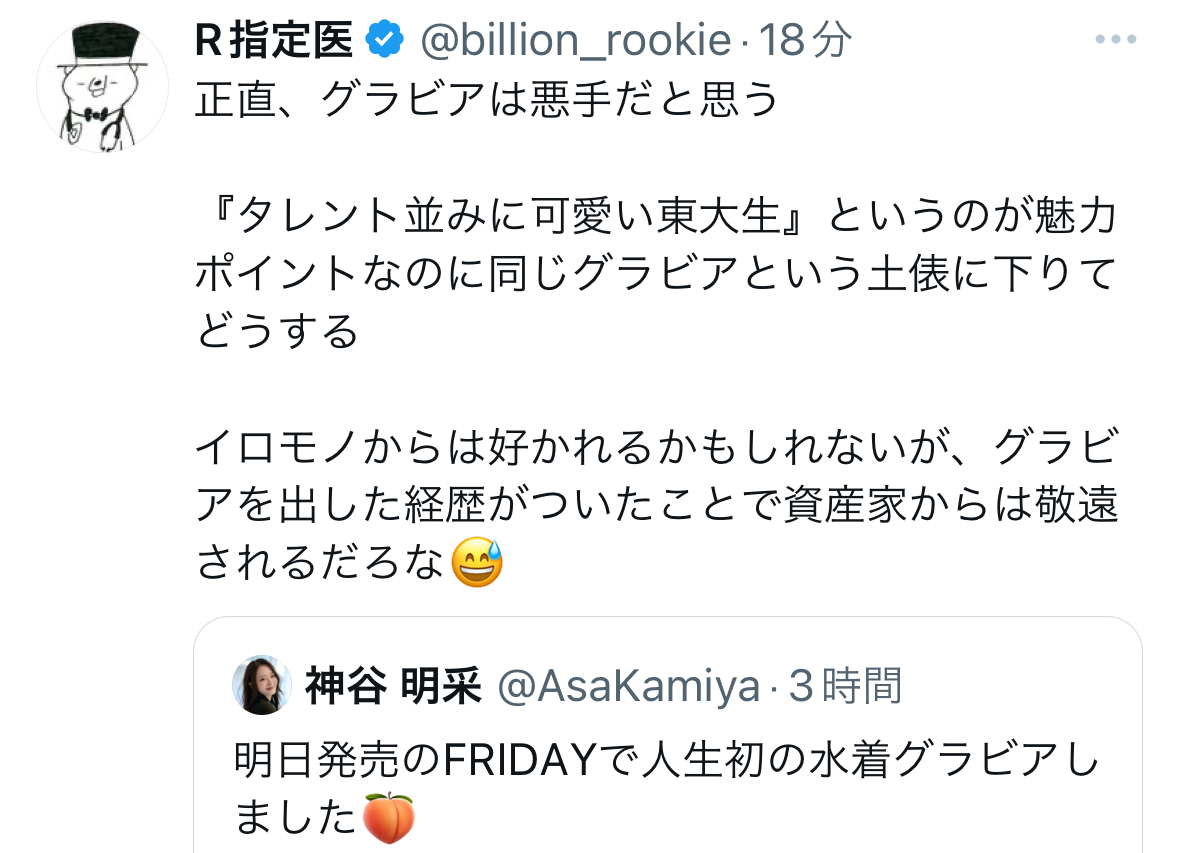Click the ました text in quoted tweet
Image resolution: width=1179 pixels, height=853 pixels.
[x=296, y=818]
